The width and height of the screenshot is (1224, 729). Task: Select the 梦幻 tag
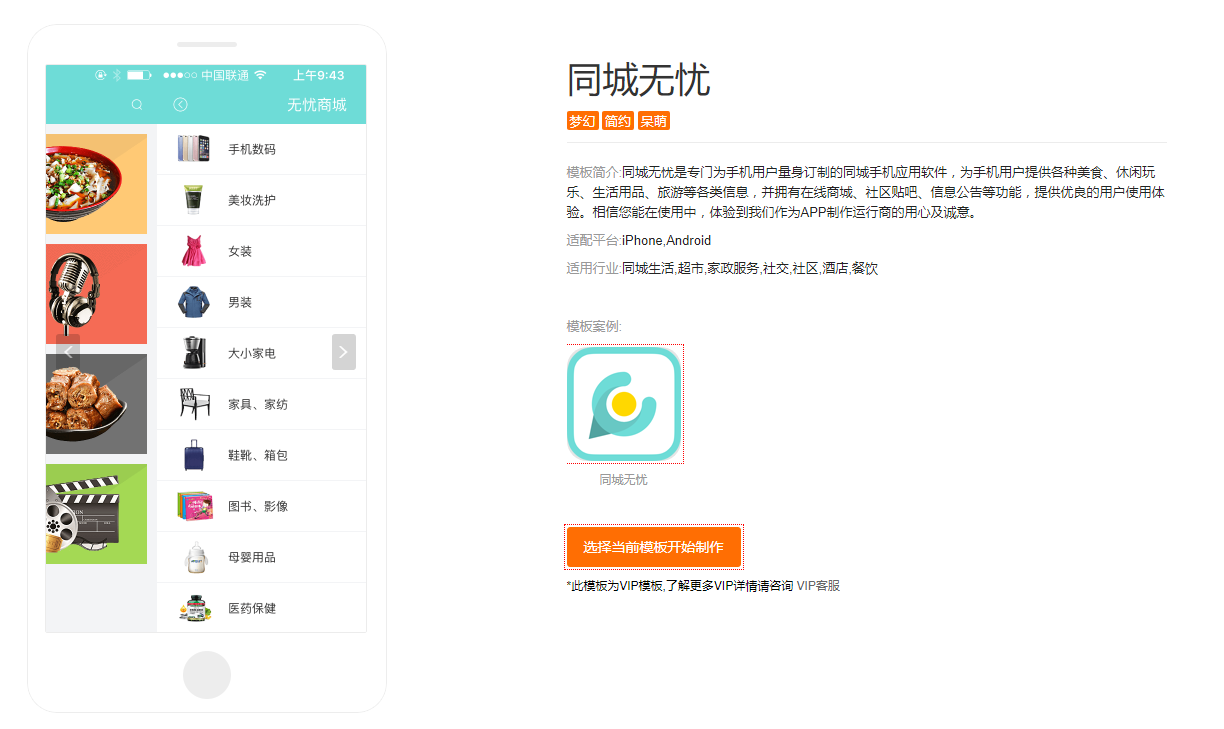[x=582, y=121]
